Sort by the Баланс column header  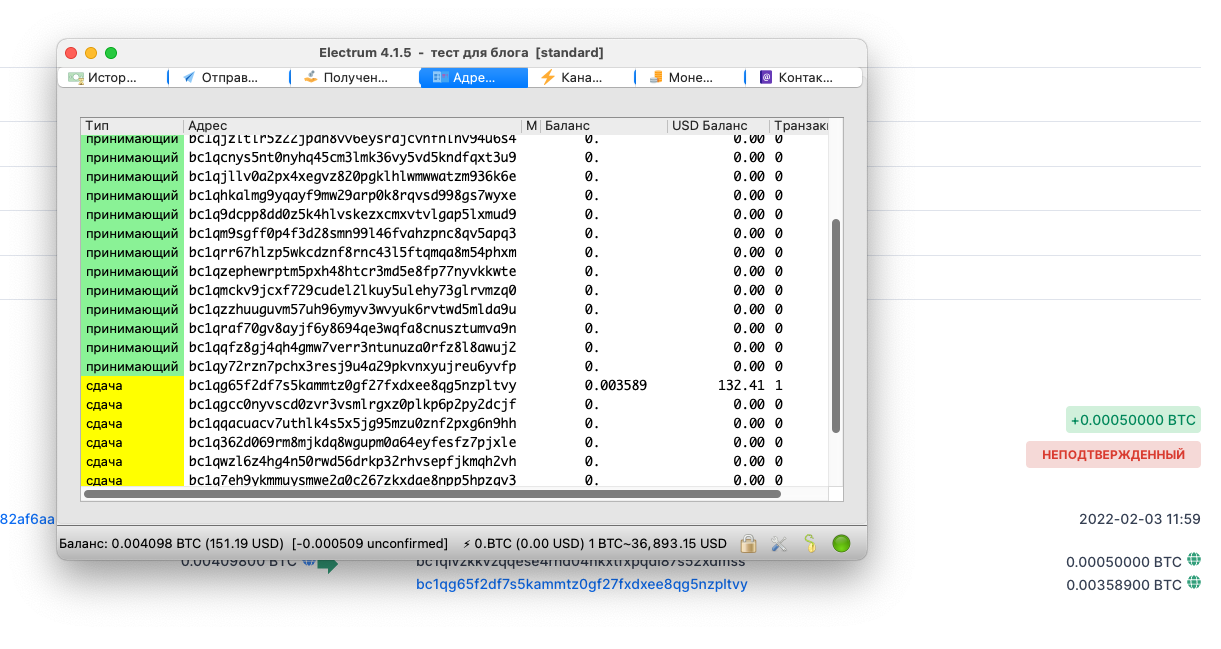point(604,126)
